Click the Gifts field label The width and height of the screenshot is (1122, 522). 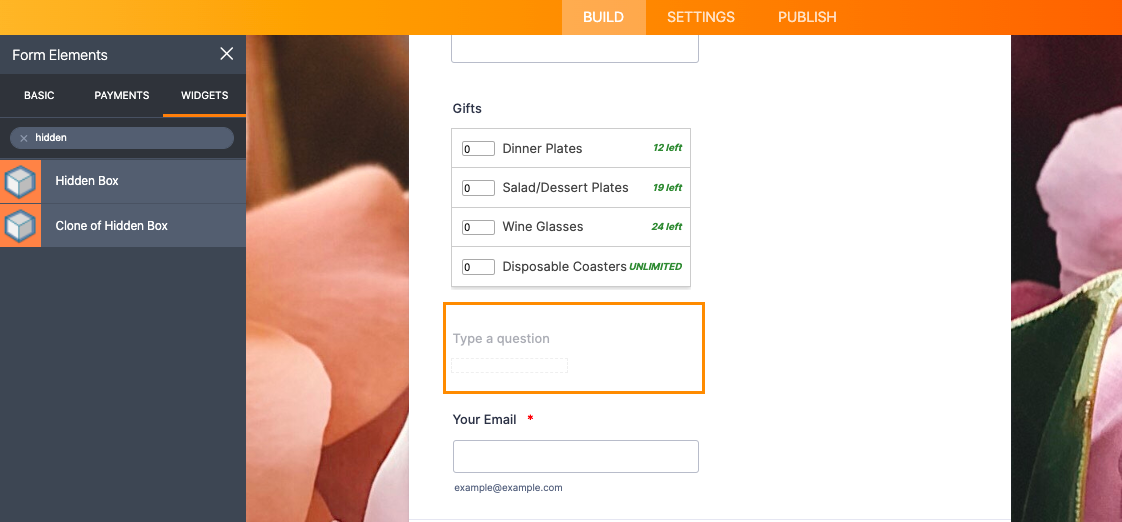(x=467, y=108)
